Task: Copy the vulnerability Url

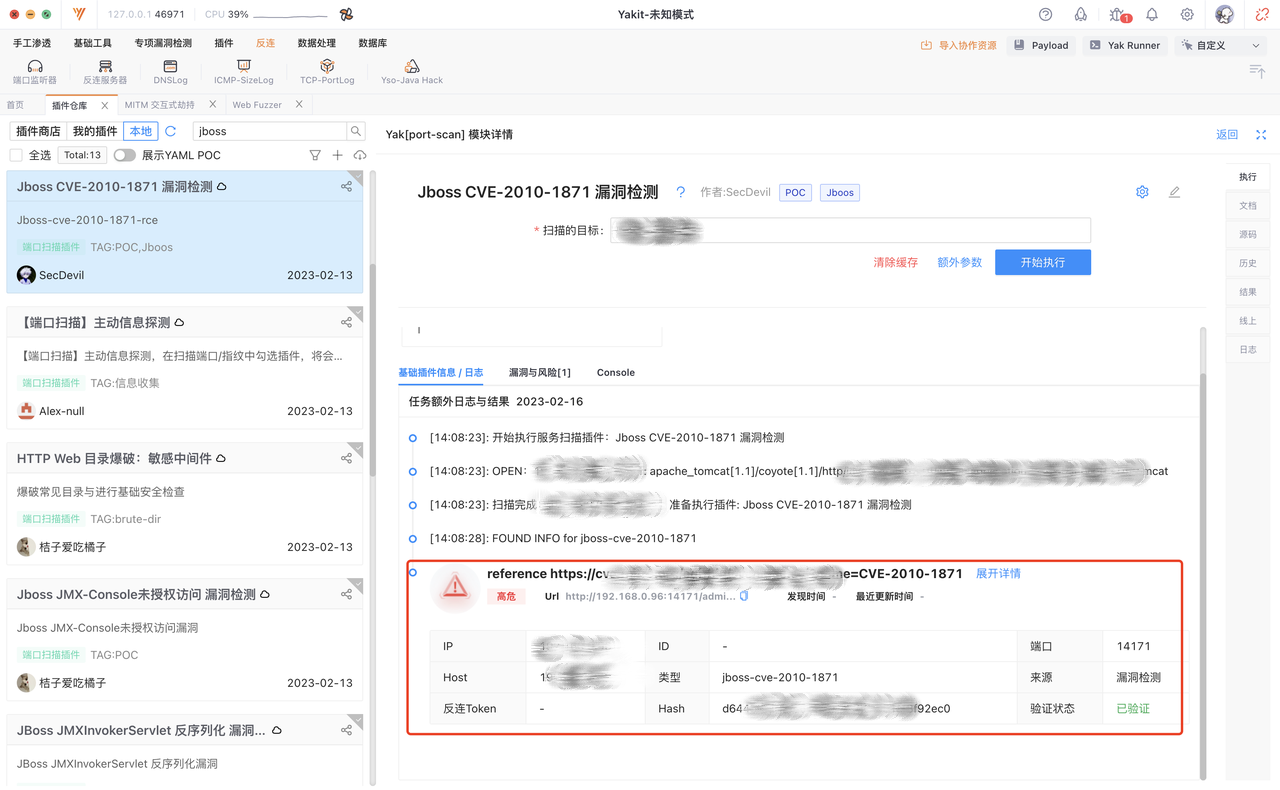Action: pyautogui.click(x=744, y=596)
